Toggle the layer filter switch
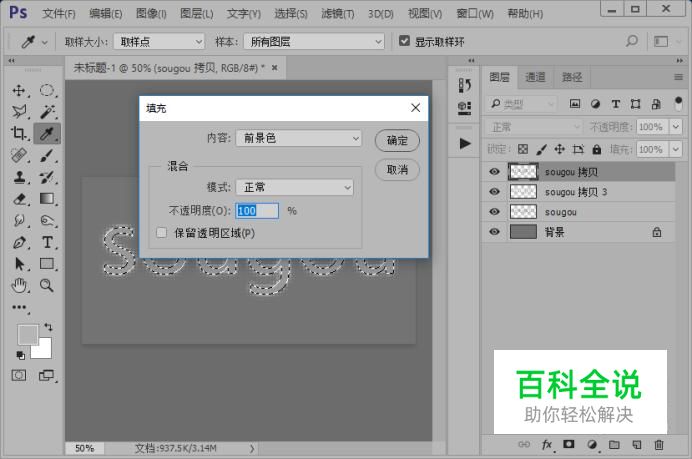This screenshot has width=692, height=459. (679, 104)
